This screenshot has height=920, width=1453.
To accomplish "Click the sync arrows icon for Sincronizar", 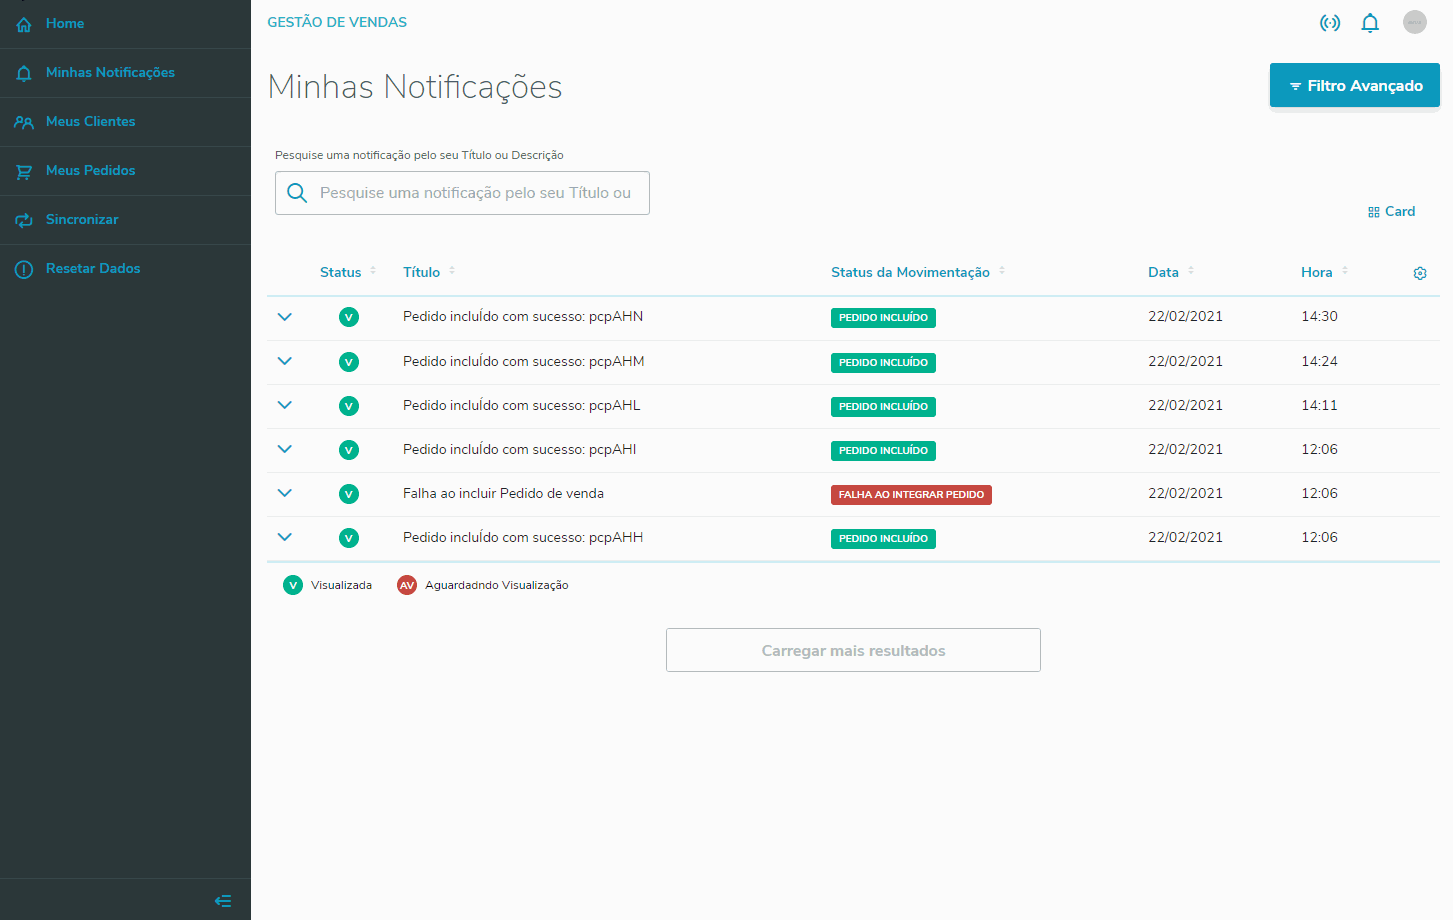I will [24, 220].
